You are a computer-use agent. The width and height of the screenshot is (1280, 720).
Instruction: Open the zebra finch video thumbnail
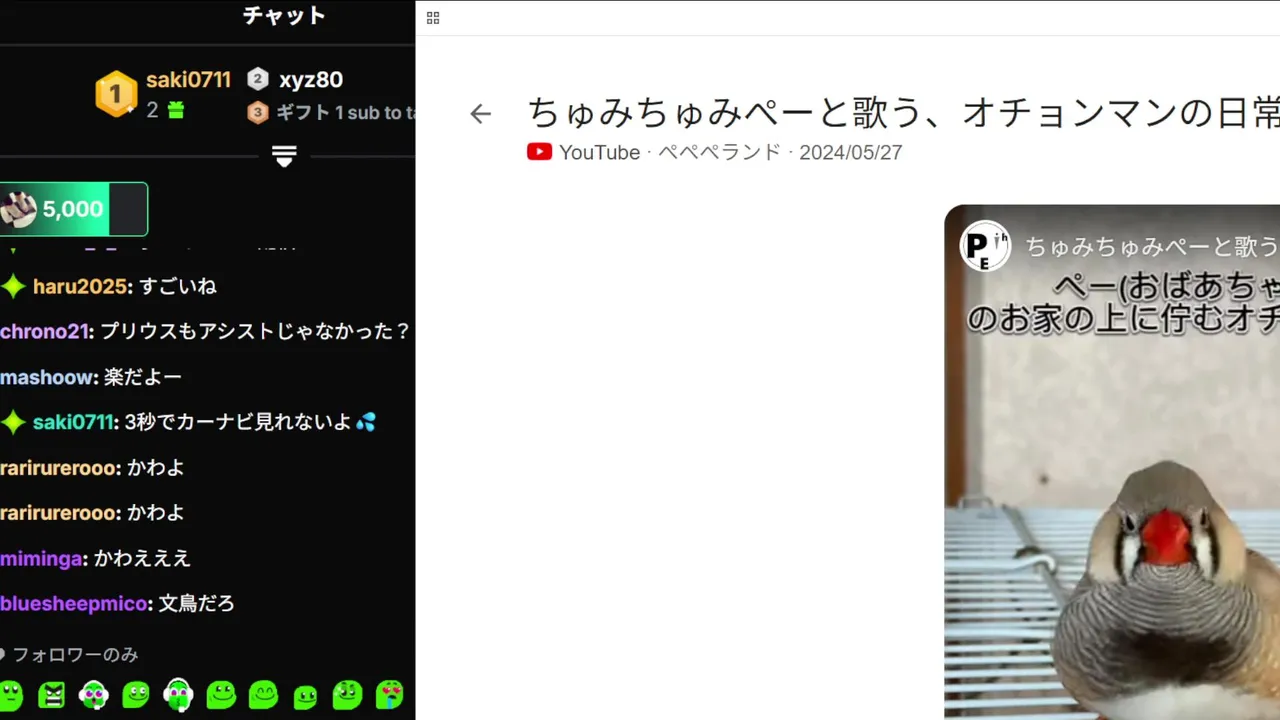point(1112,462)
